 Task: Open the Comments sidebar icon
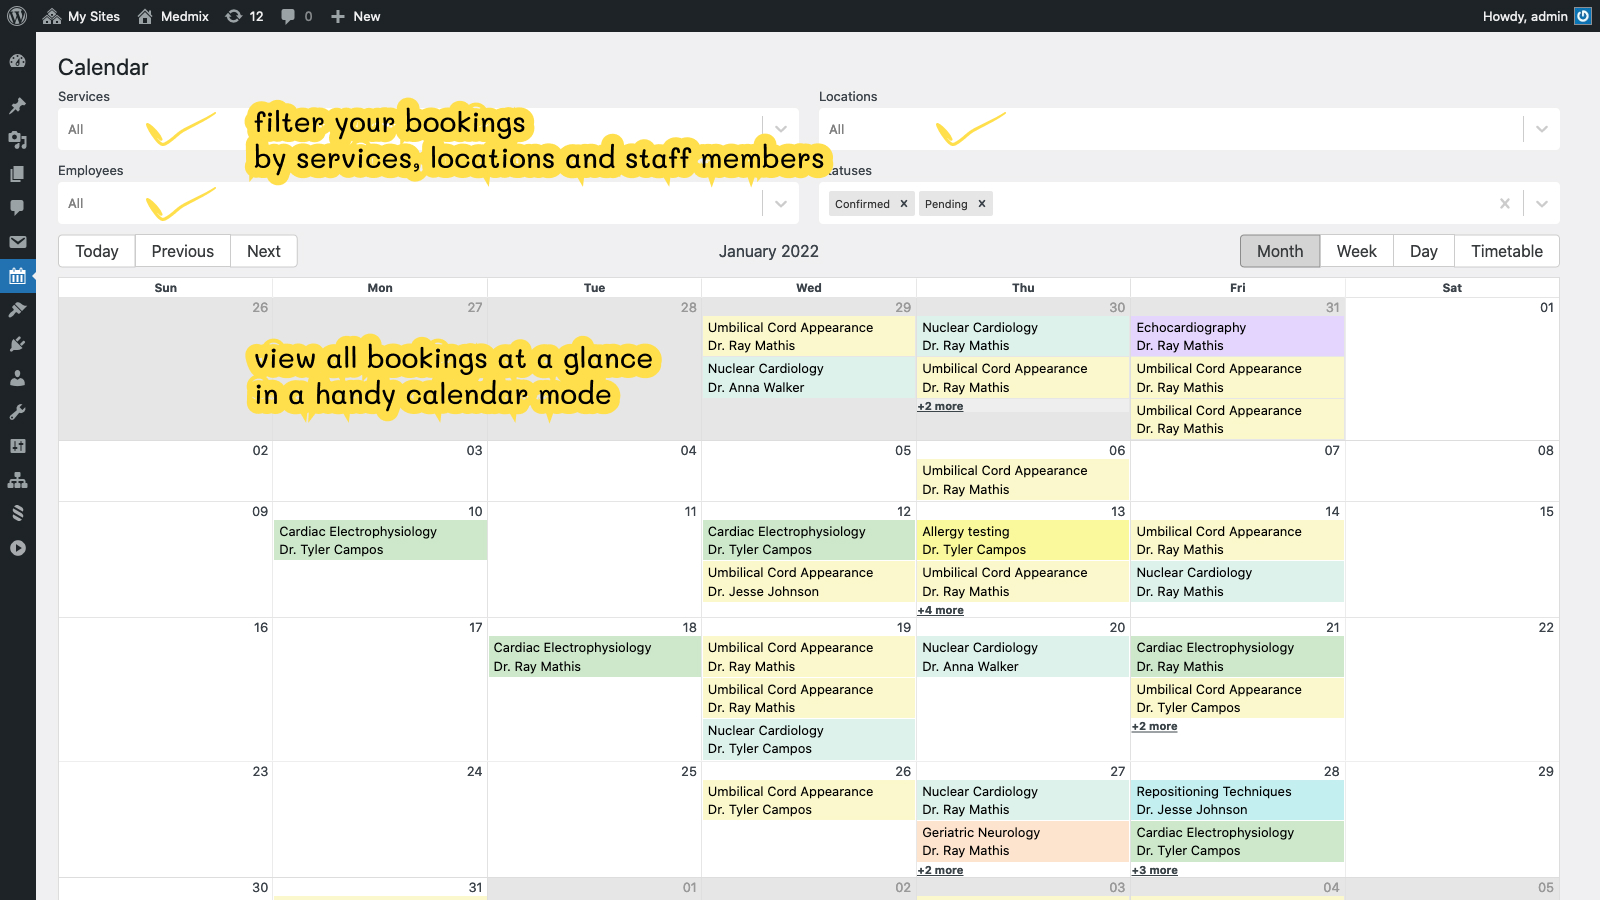click(x=17, y=208)
